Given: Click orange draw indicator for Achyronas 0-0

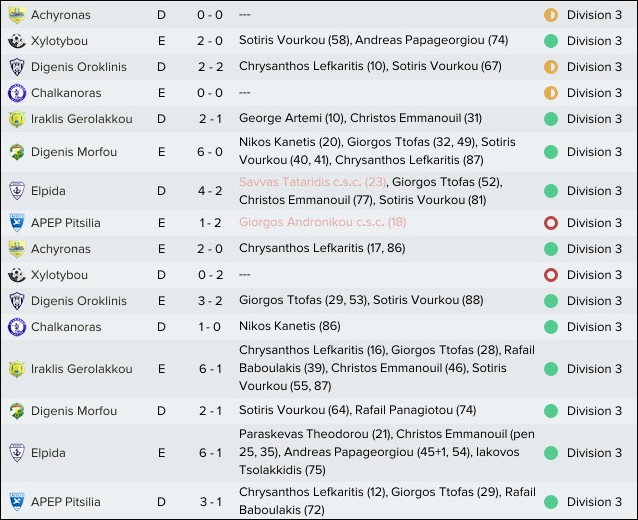Looking at the screenshot, I should [551, 15].
